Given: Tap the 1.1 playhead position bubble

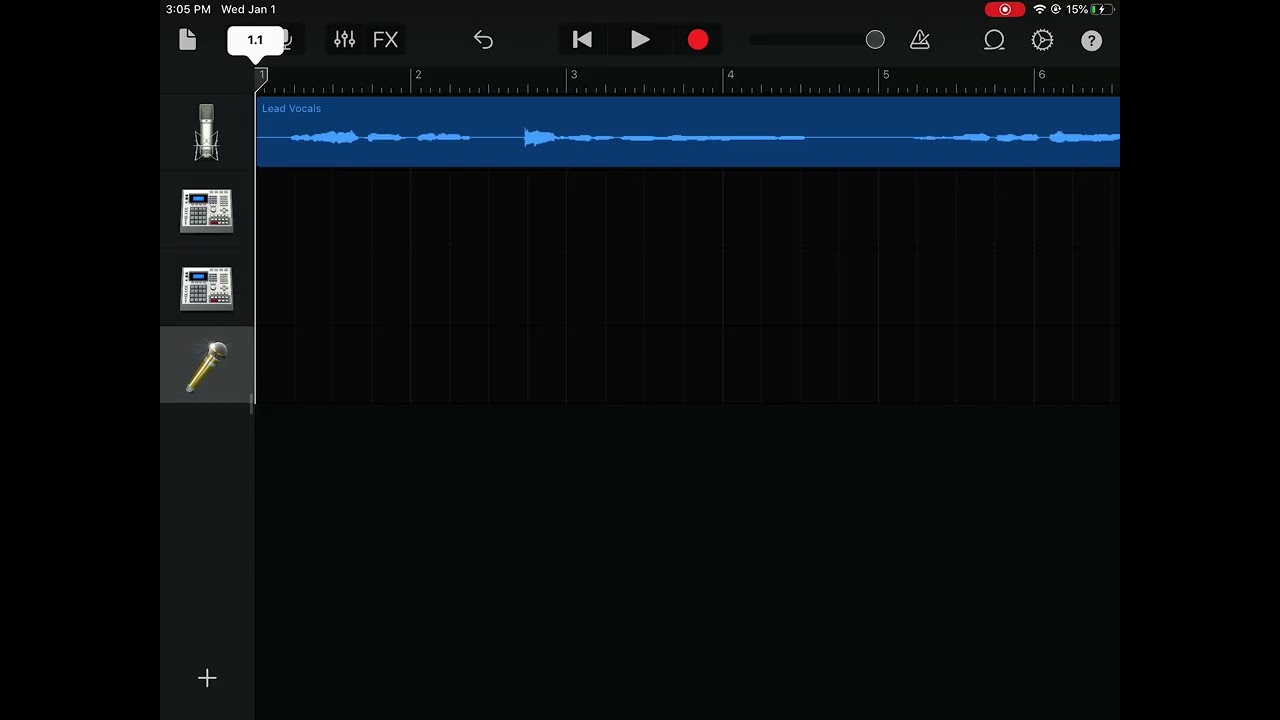Looking at the screenshot, I should pos(255,40).
